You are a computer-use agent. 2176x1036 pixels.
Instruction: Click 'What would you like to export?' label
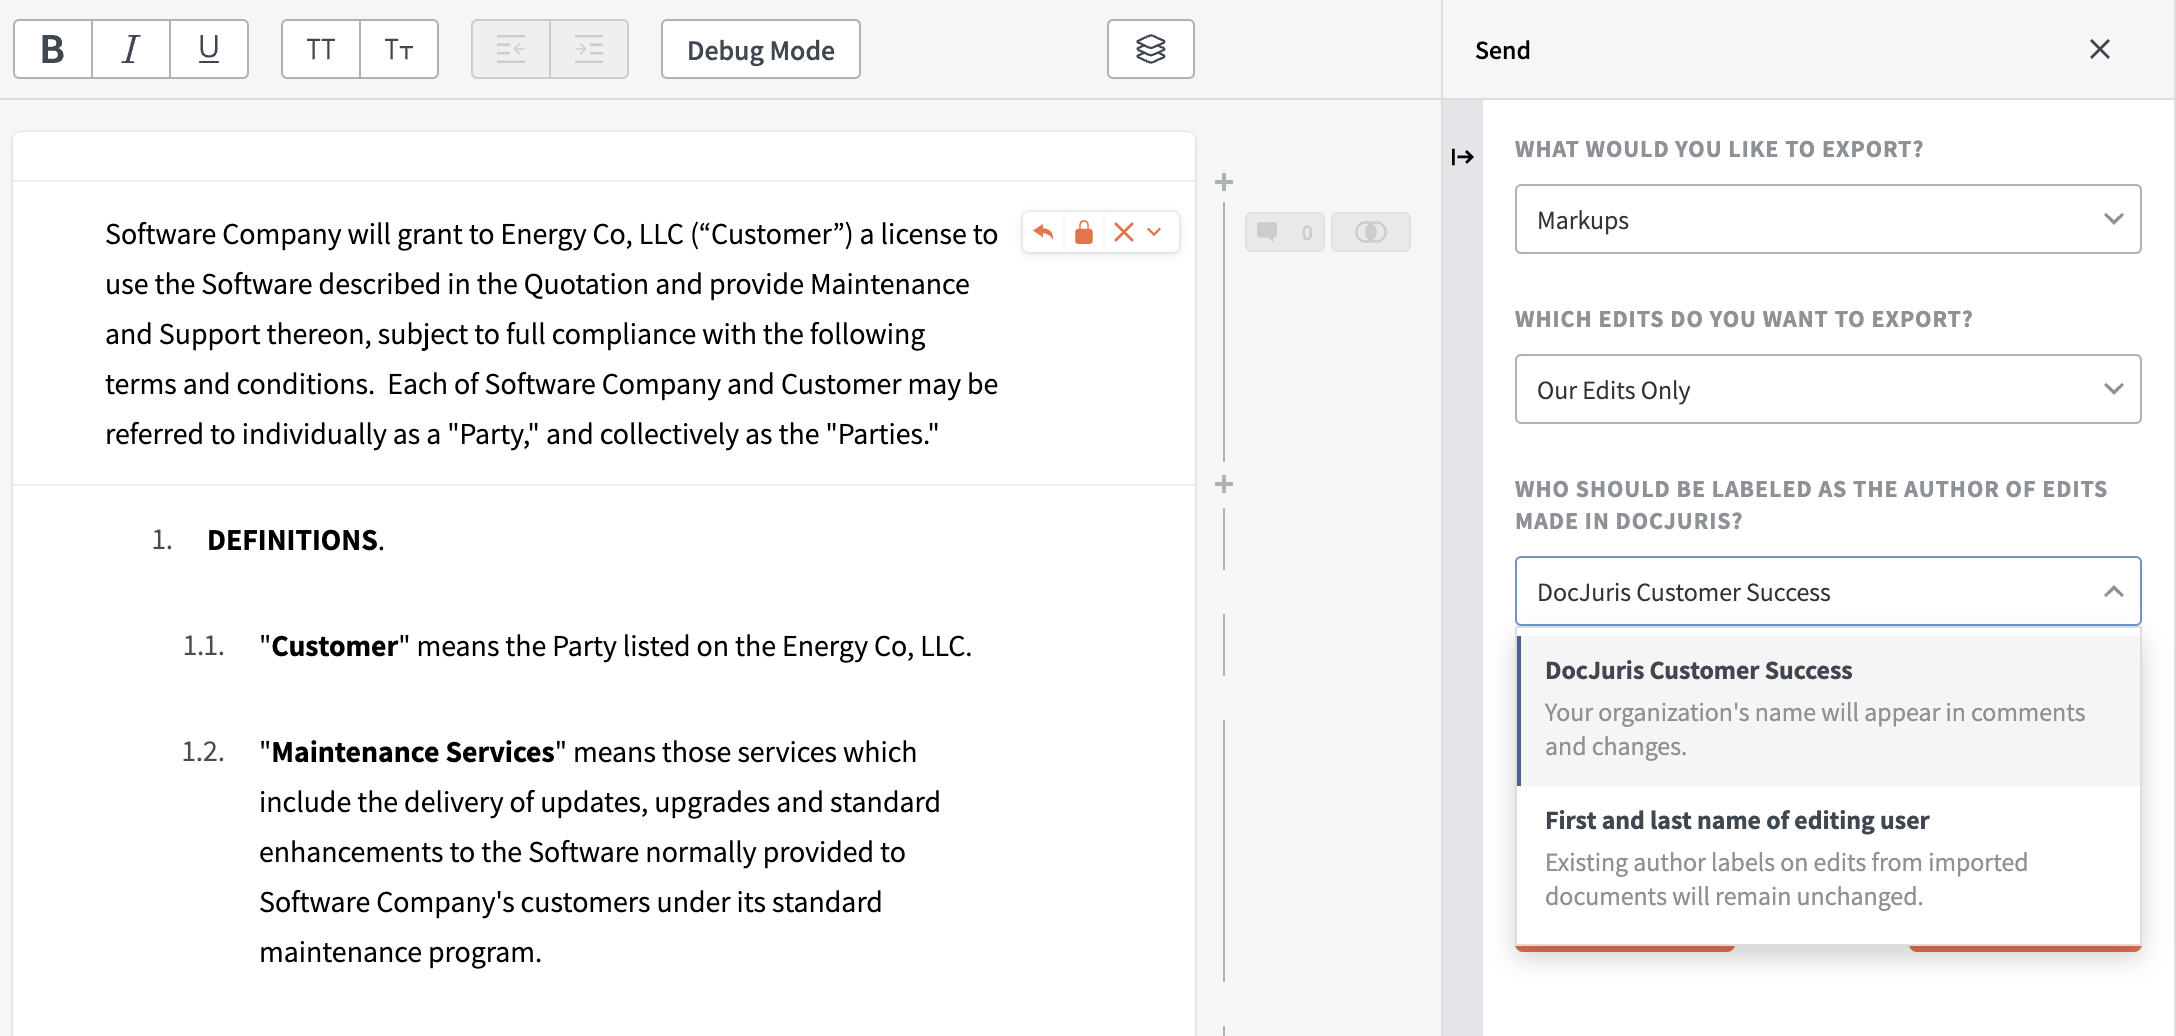click(1719, 149)
